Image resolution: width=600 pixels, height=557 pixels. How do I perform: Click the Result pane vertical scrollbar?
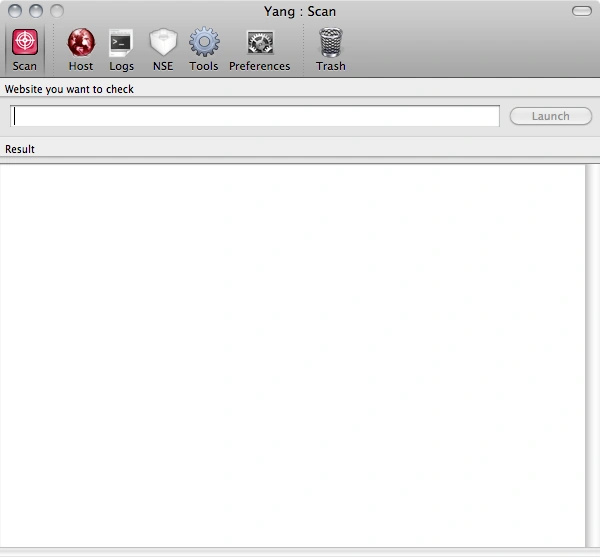pos(592,356)
